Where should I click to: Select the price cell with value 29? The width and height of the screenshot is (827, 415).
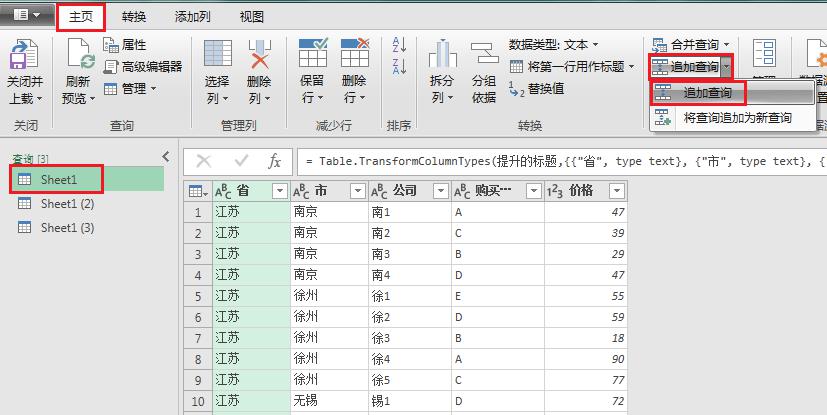pos(585,254)
